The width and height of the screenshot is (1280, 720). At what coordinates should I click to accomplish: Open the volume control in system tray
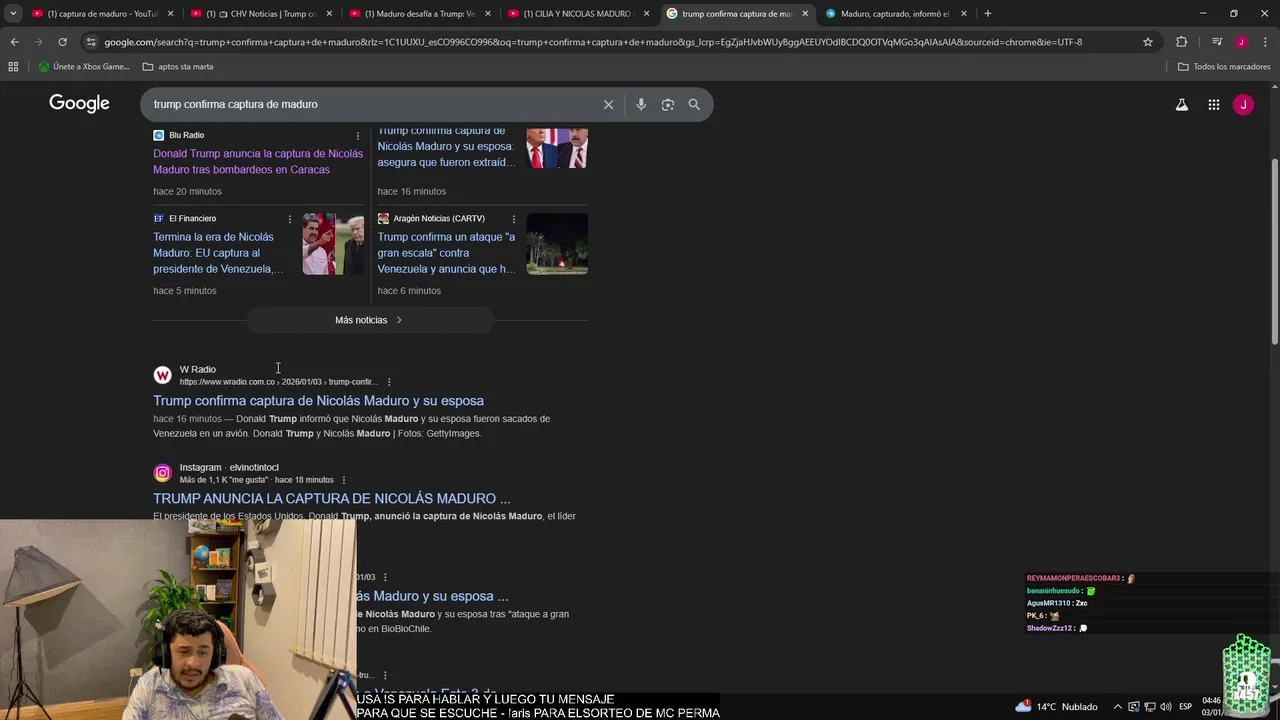point(1166,706)
